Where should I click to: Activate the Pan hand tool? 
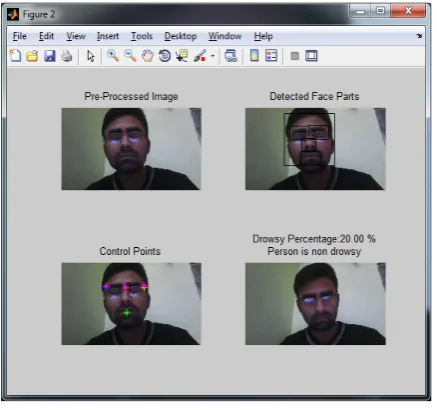pyautogui.click(x=147, y=56)
